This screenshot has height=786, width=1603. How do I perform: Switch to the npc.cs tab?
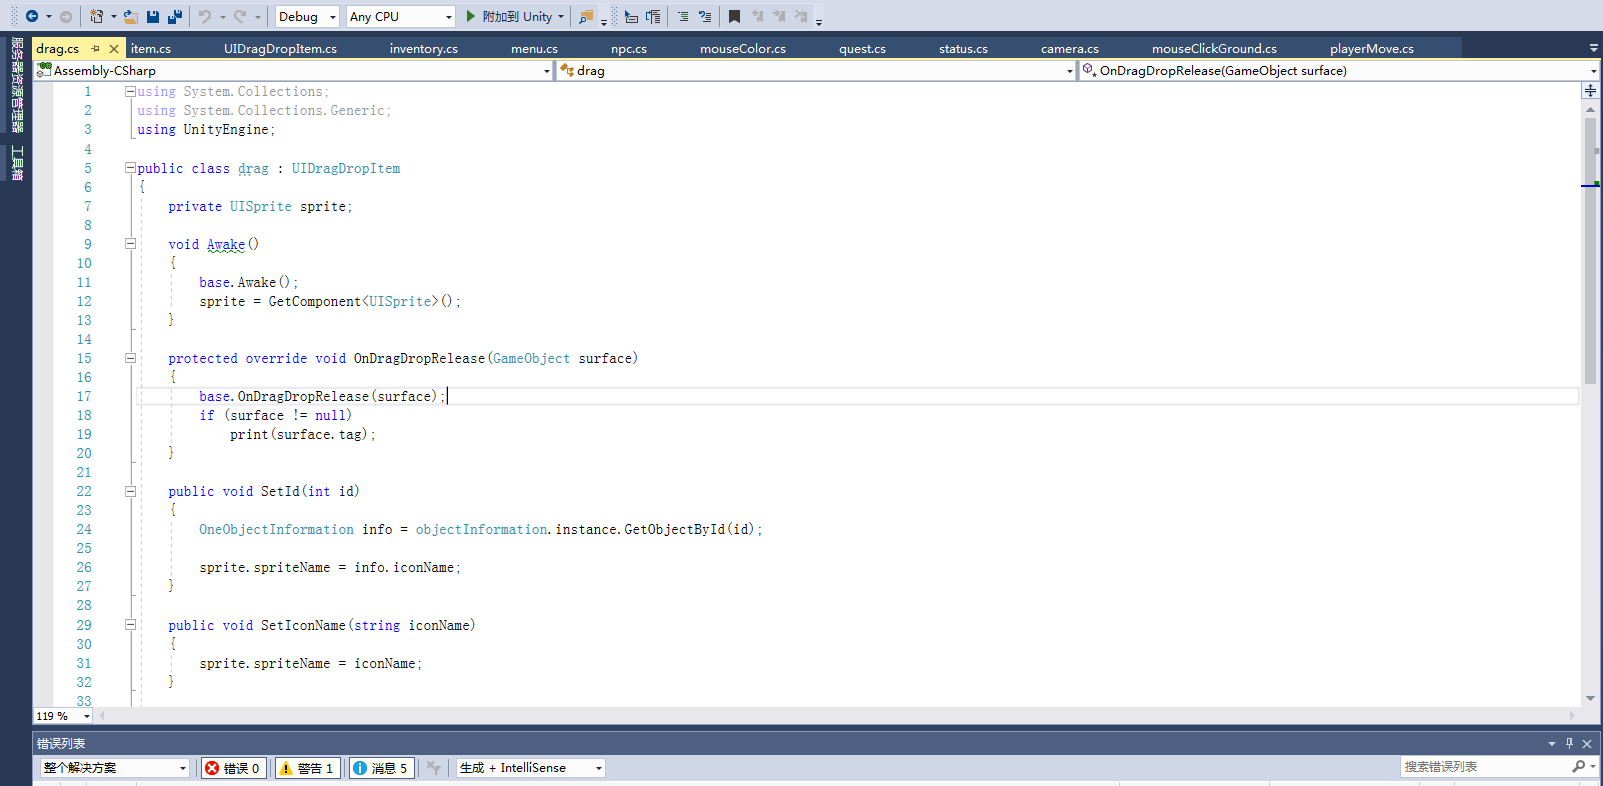(x=628, y=48)
